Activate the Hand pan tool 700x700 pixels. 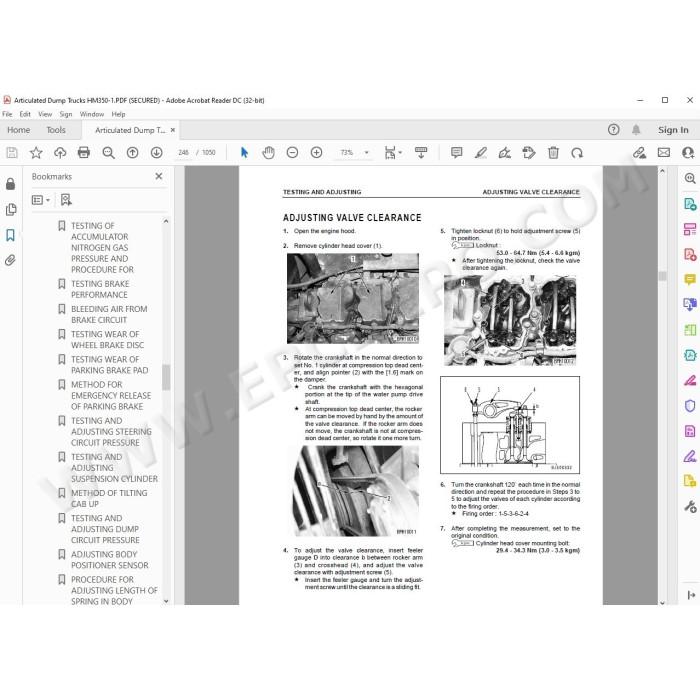[x=268, y=153]
